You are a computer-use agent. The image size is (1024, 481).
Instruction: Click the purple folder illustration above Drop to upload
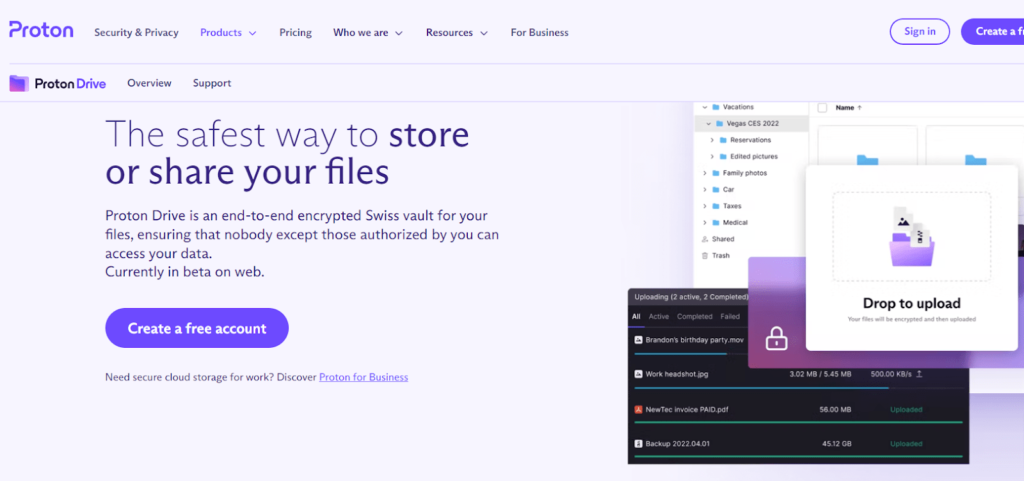pyautogui.click(x=912, y=236)
